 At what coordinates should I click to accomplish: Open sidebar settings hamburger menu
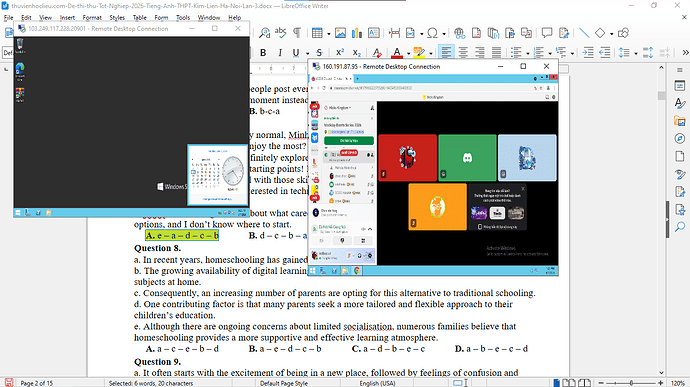tap(680, 70)
